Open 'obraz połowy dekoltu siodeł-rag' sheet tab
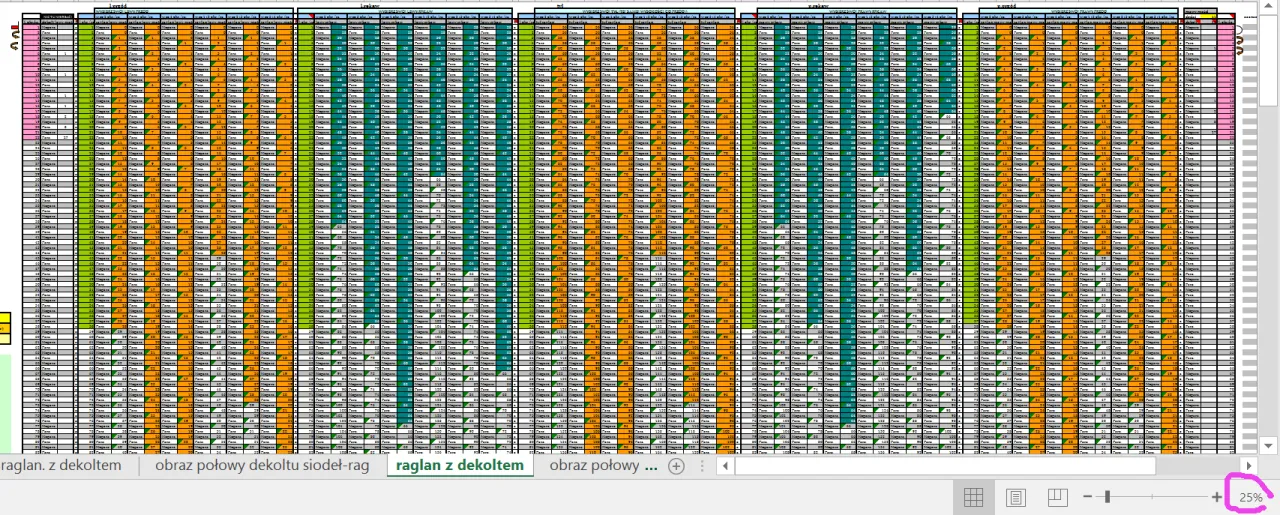 [x=262, y=465]
